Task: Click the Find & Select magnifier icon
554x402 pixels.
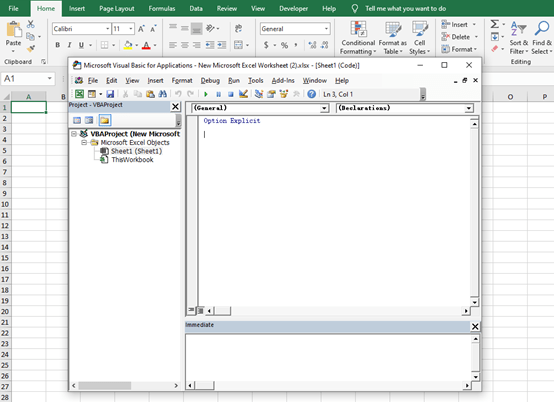Action: pos(541,38)
